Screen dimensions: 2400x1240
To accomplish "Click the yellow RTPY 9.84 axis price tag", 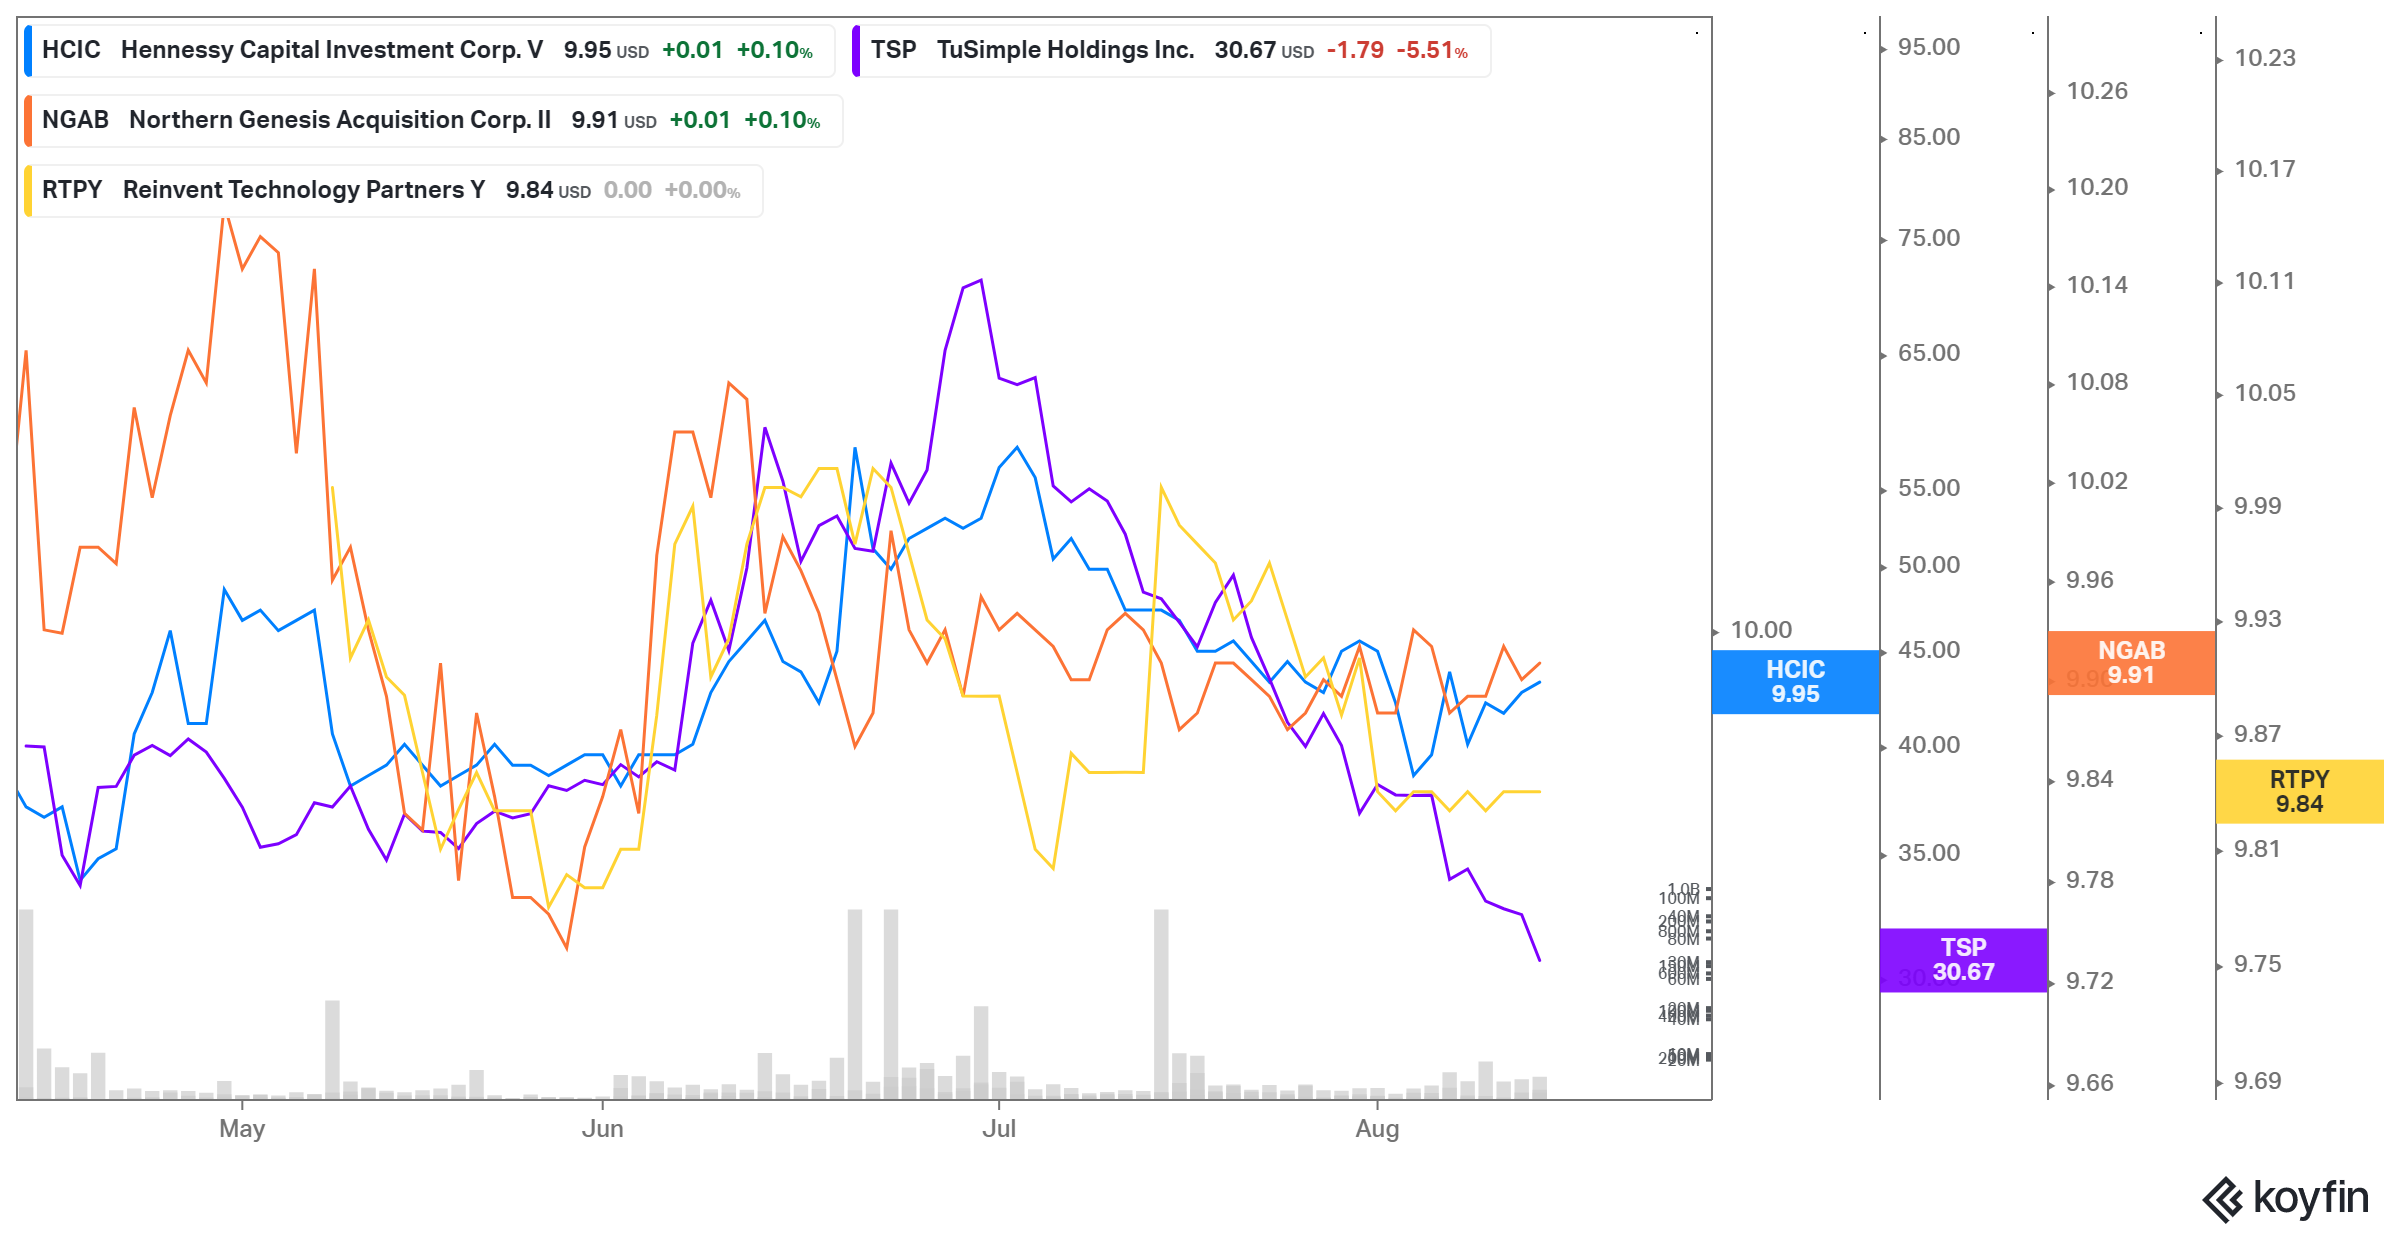I will (x=2300, y=792).
